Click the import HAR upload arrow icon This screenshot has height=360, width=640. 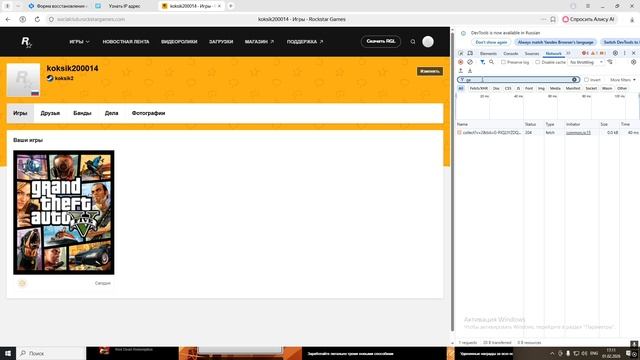[461, 71]
